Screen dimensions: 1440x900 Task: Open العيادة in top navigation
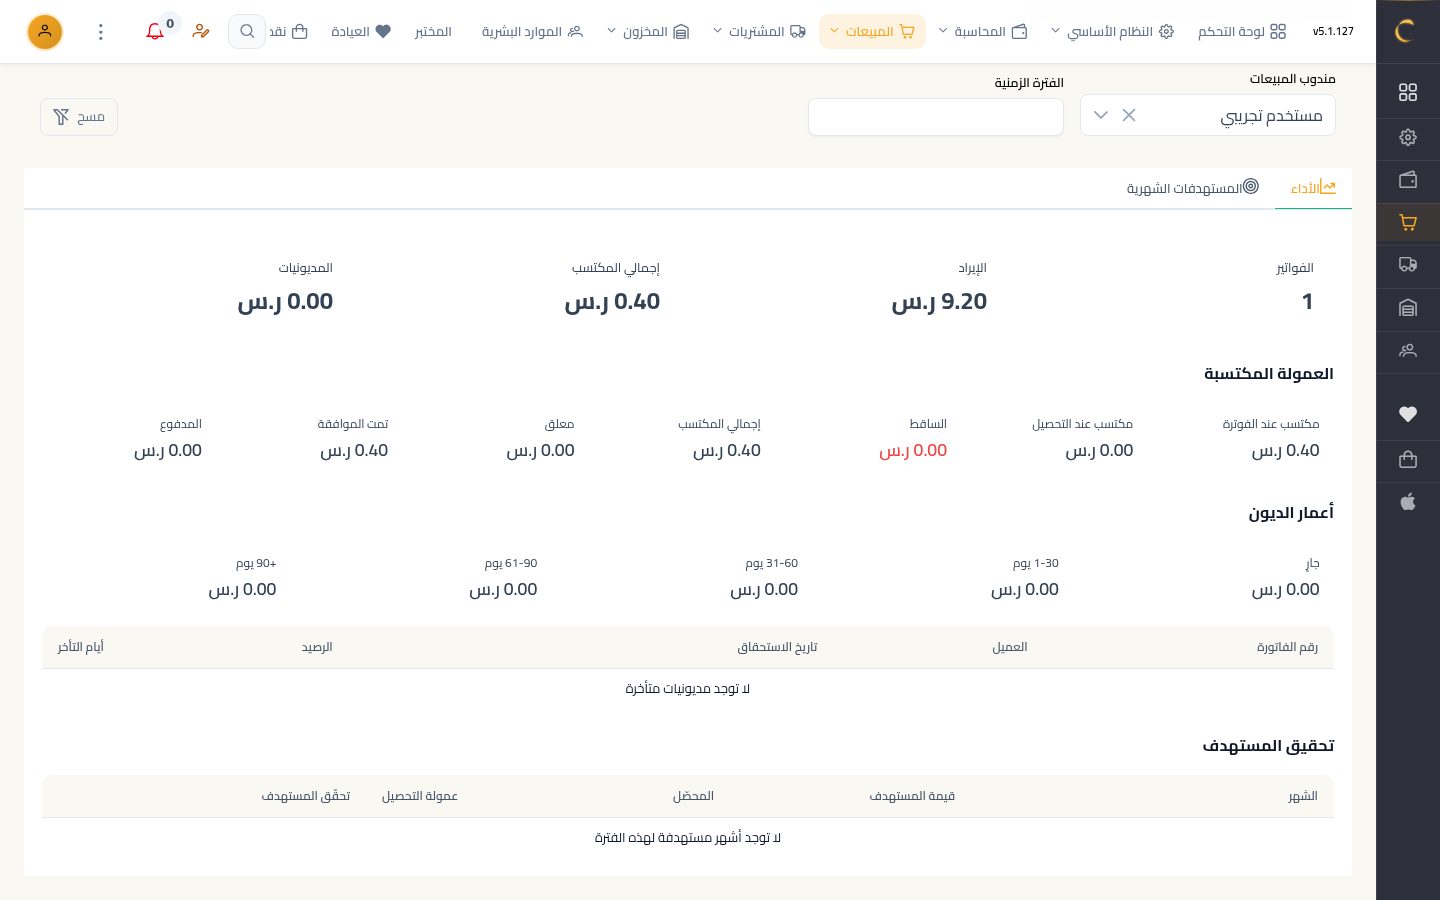click(x=361, y=32)
